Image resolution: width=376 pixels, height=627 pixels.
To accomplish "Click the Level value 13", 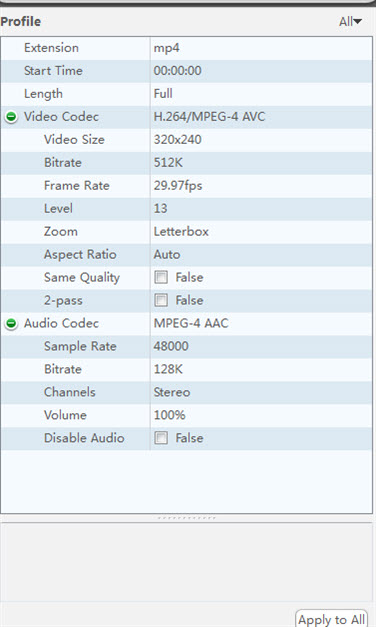I will pos(160,208).
